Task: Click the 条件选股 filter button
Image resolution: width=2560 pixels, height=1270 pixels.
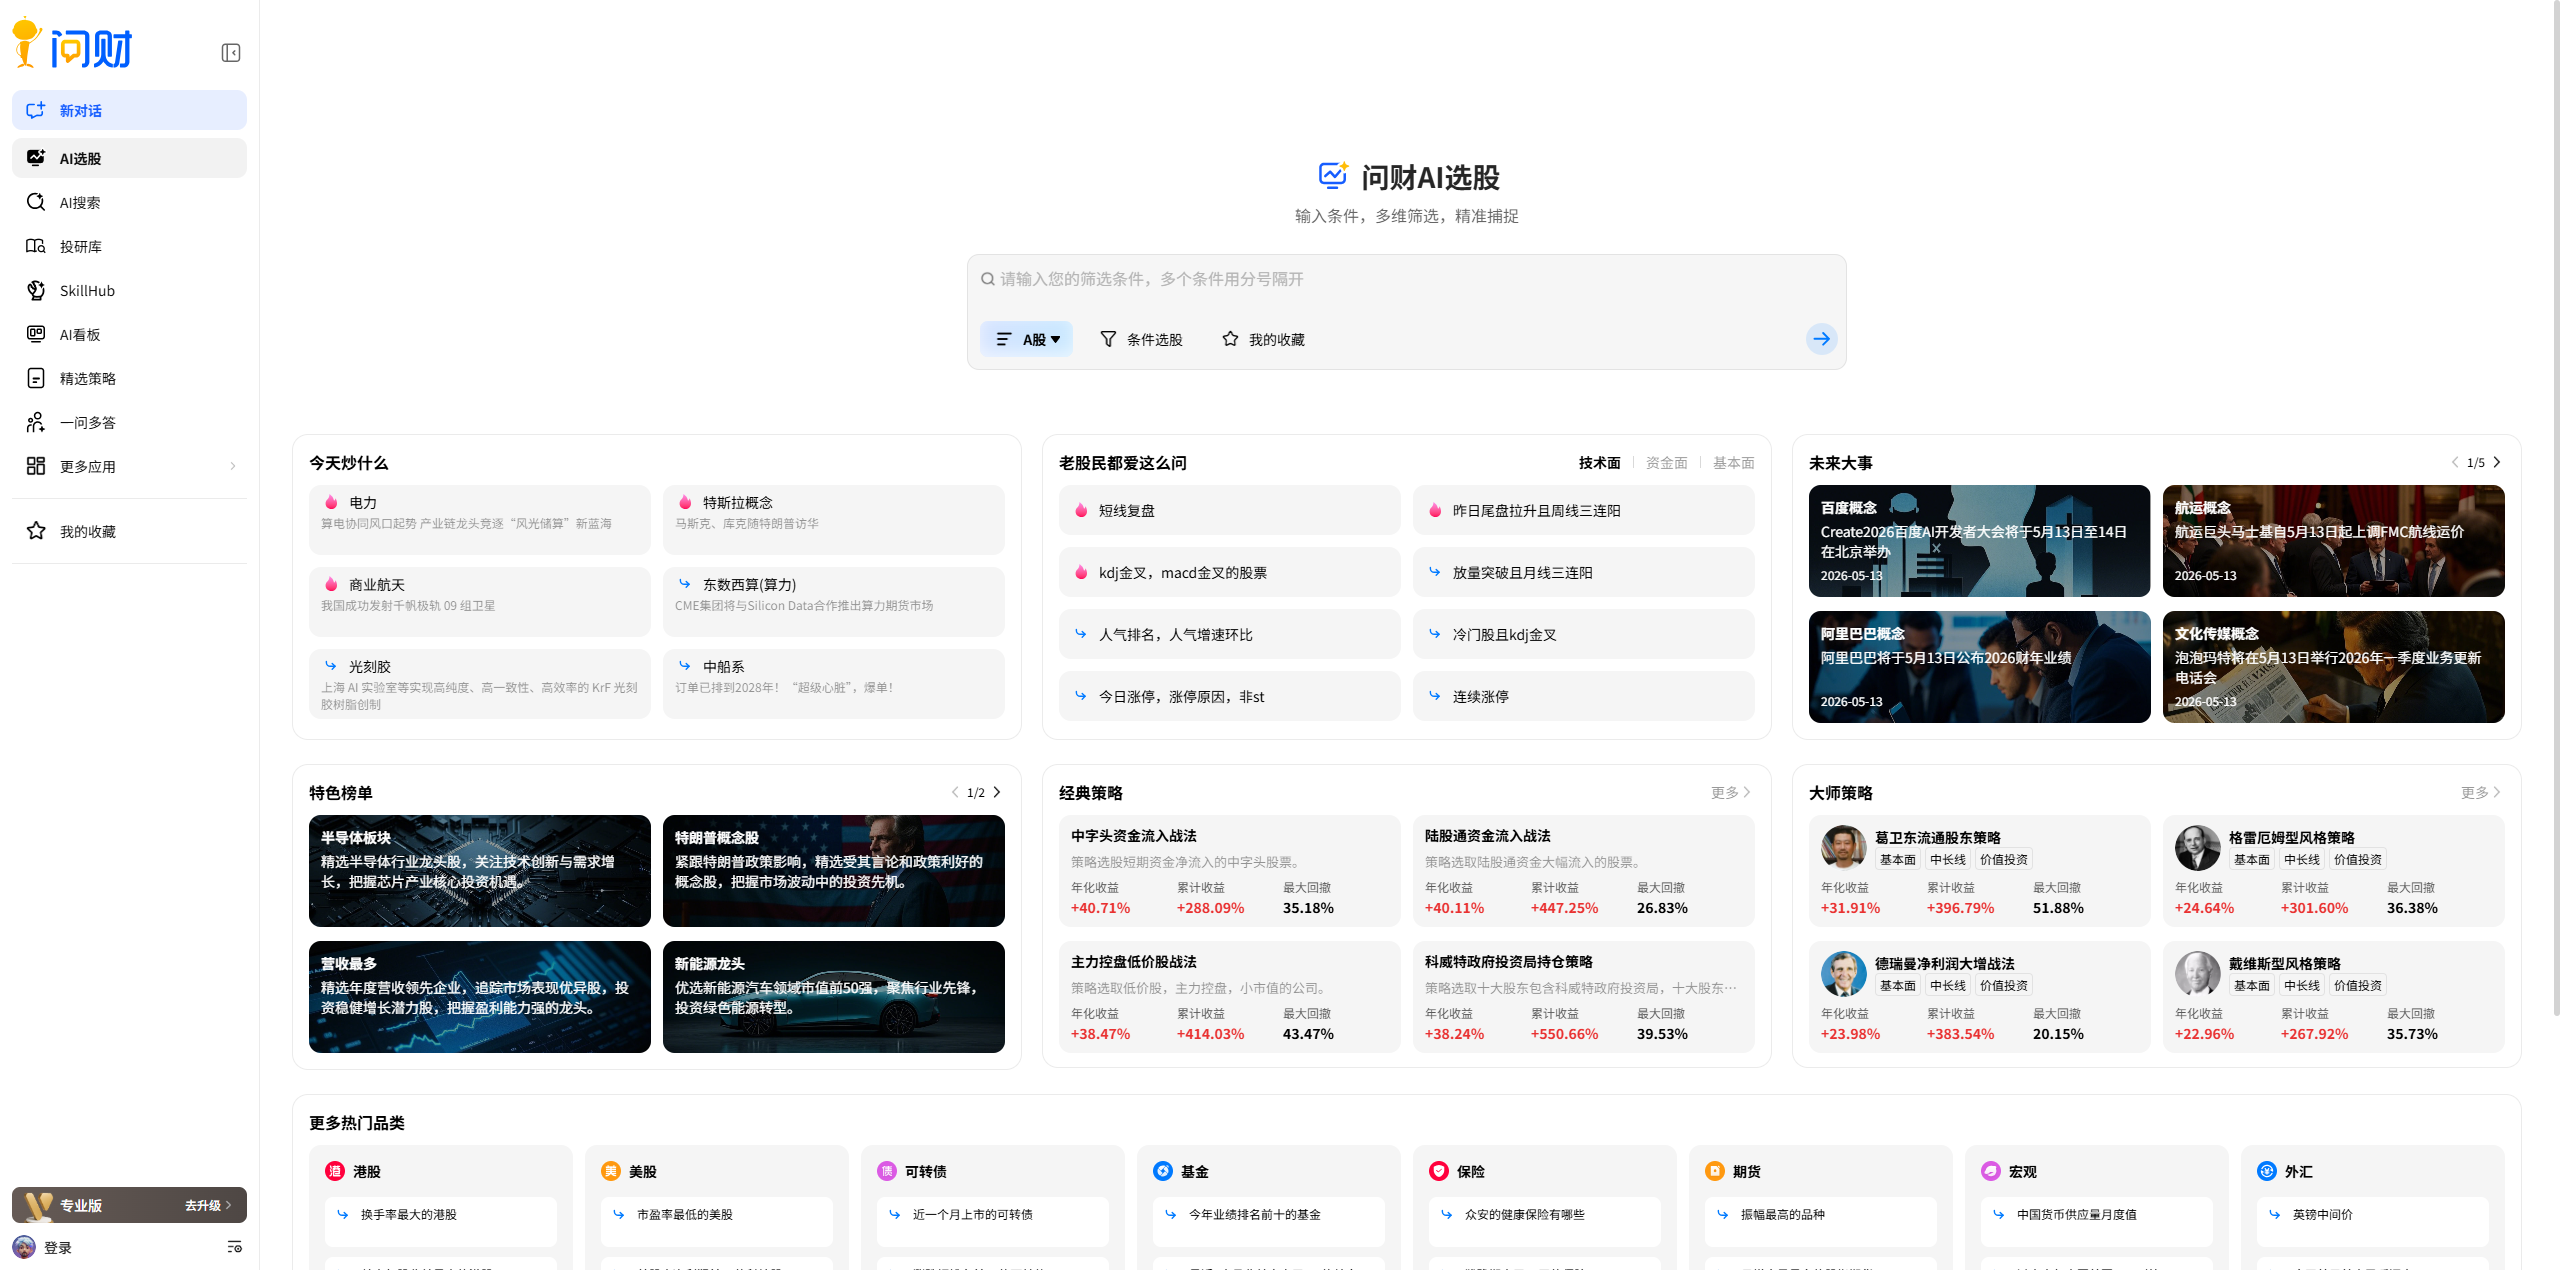Action: coord(1141,339)
